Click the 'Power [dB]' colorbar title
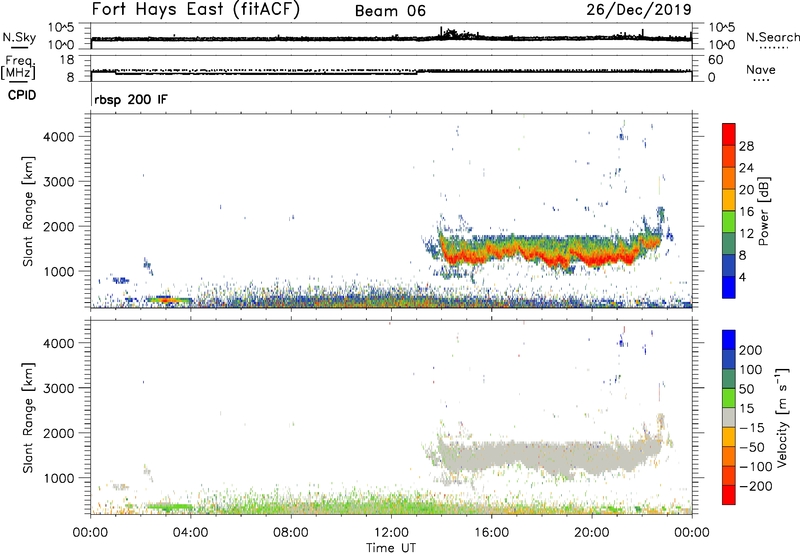Viewport: 800px width, 554px height. (764, 211)
